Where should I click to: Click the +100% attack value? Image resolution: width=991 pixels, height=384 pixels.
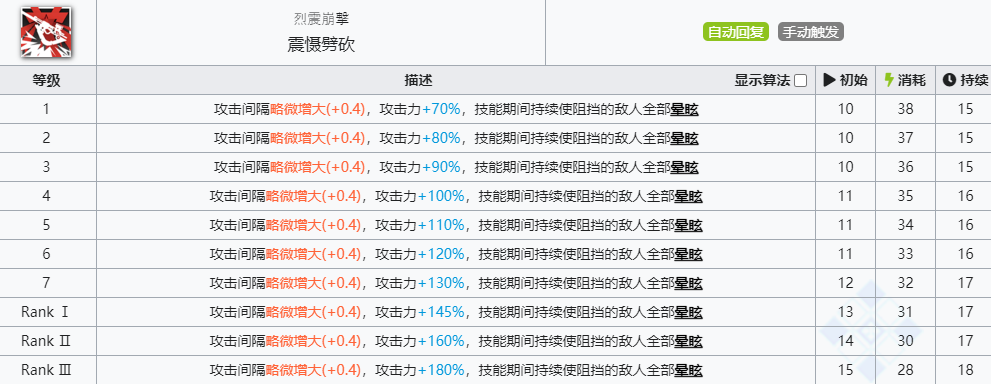[441, 196]
